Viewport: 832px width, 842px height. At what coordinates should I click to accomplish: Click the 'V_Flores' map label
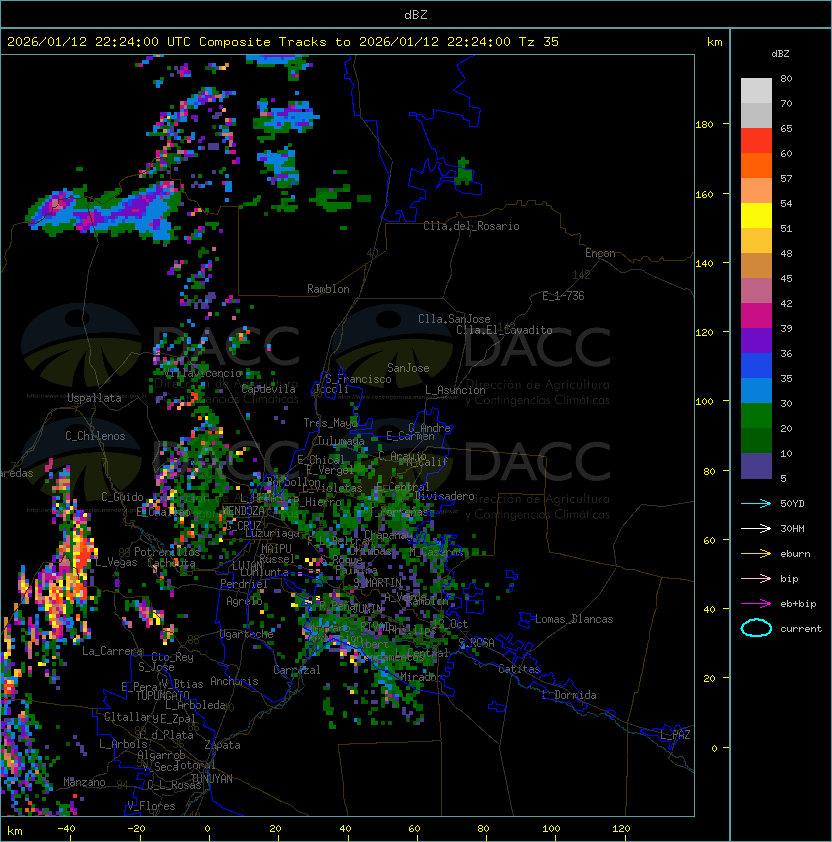tap(151, 806)
